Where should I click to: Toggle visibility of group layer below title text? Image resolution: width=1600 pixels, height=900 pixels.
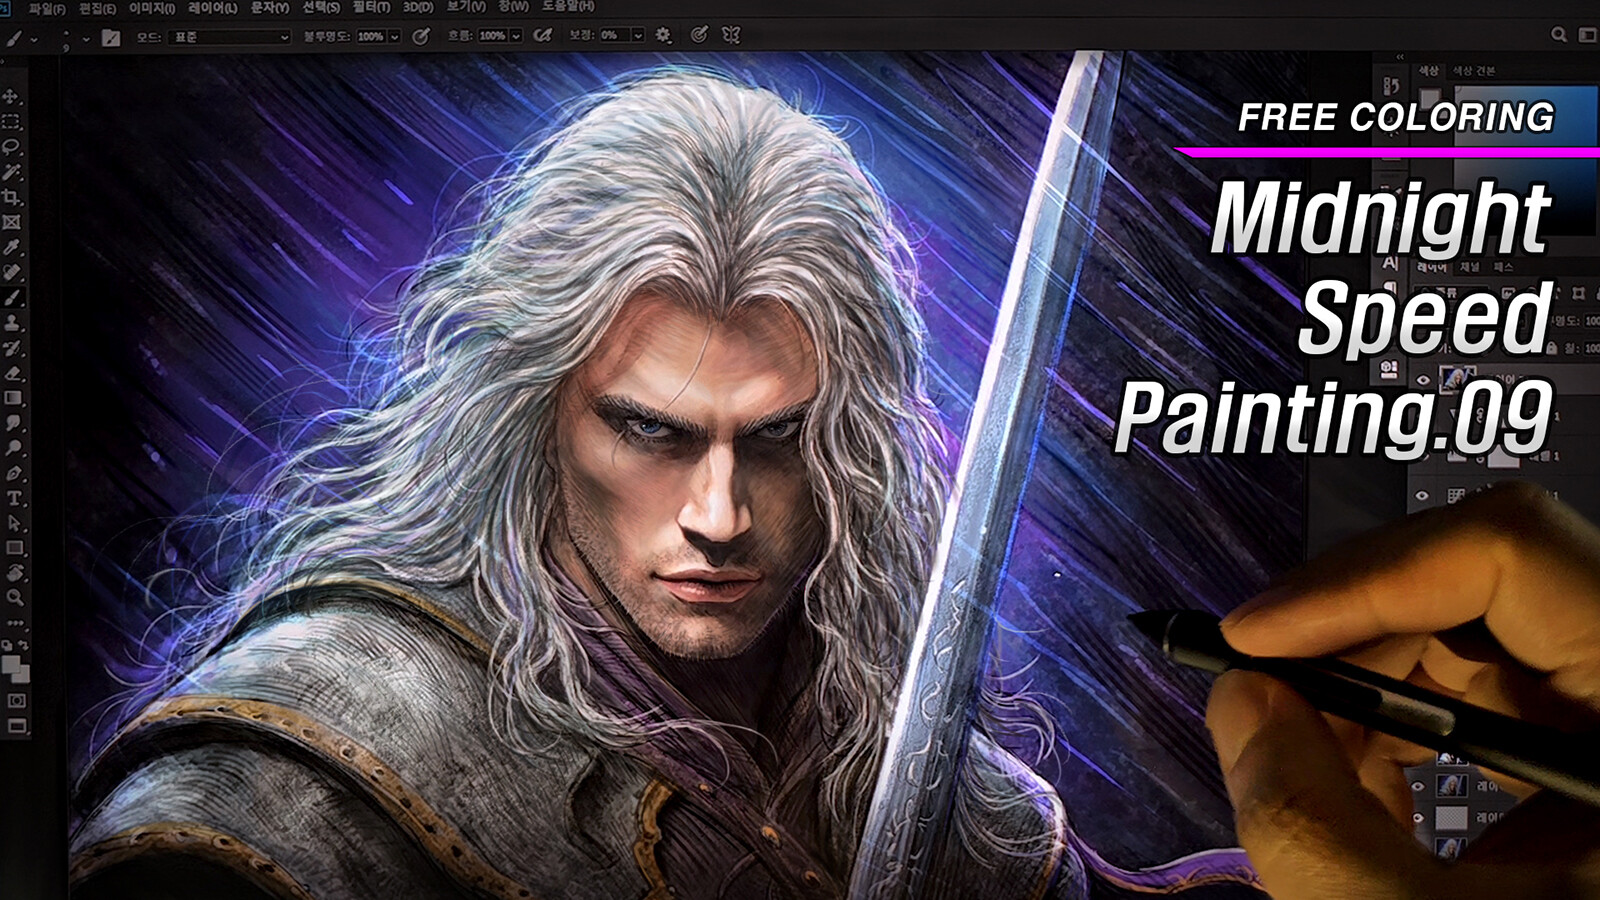(x=1423, y=495)
